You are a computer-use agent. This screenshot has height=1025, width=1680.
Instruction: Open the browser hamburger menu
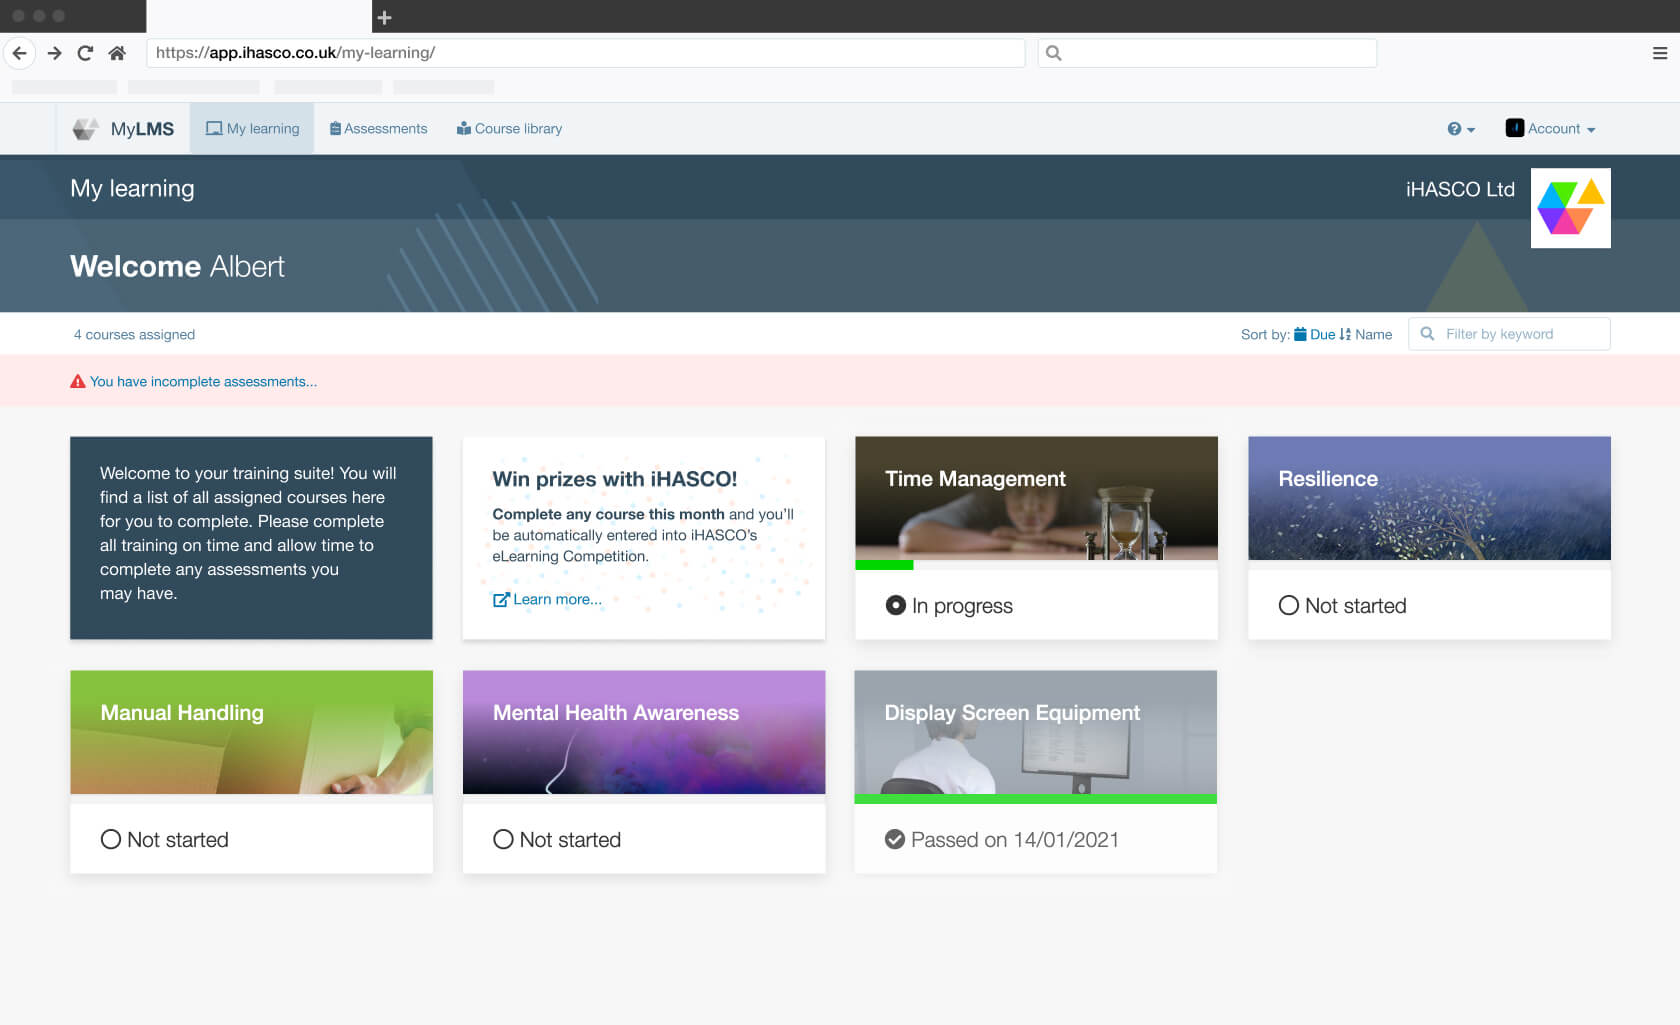click(1659, 53)
